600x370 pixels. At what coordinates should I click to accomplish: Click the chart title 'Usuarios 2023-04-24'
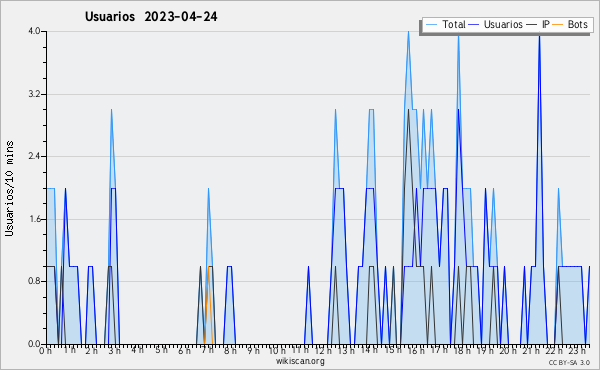click(151, 17)
